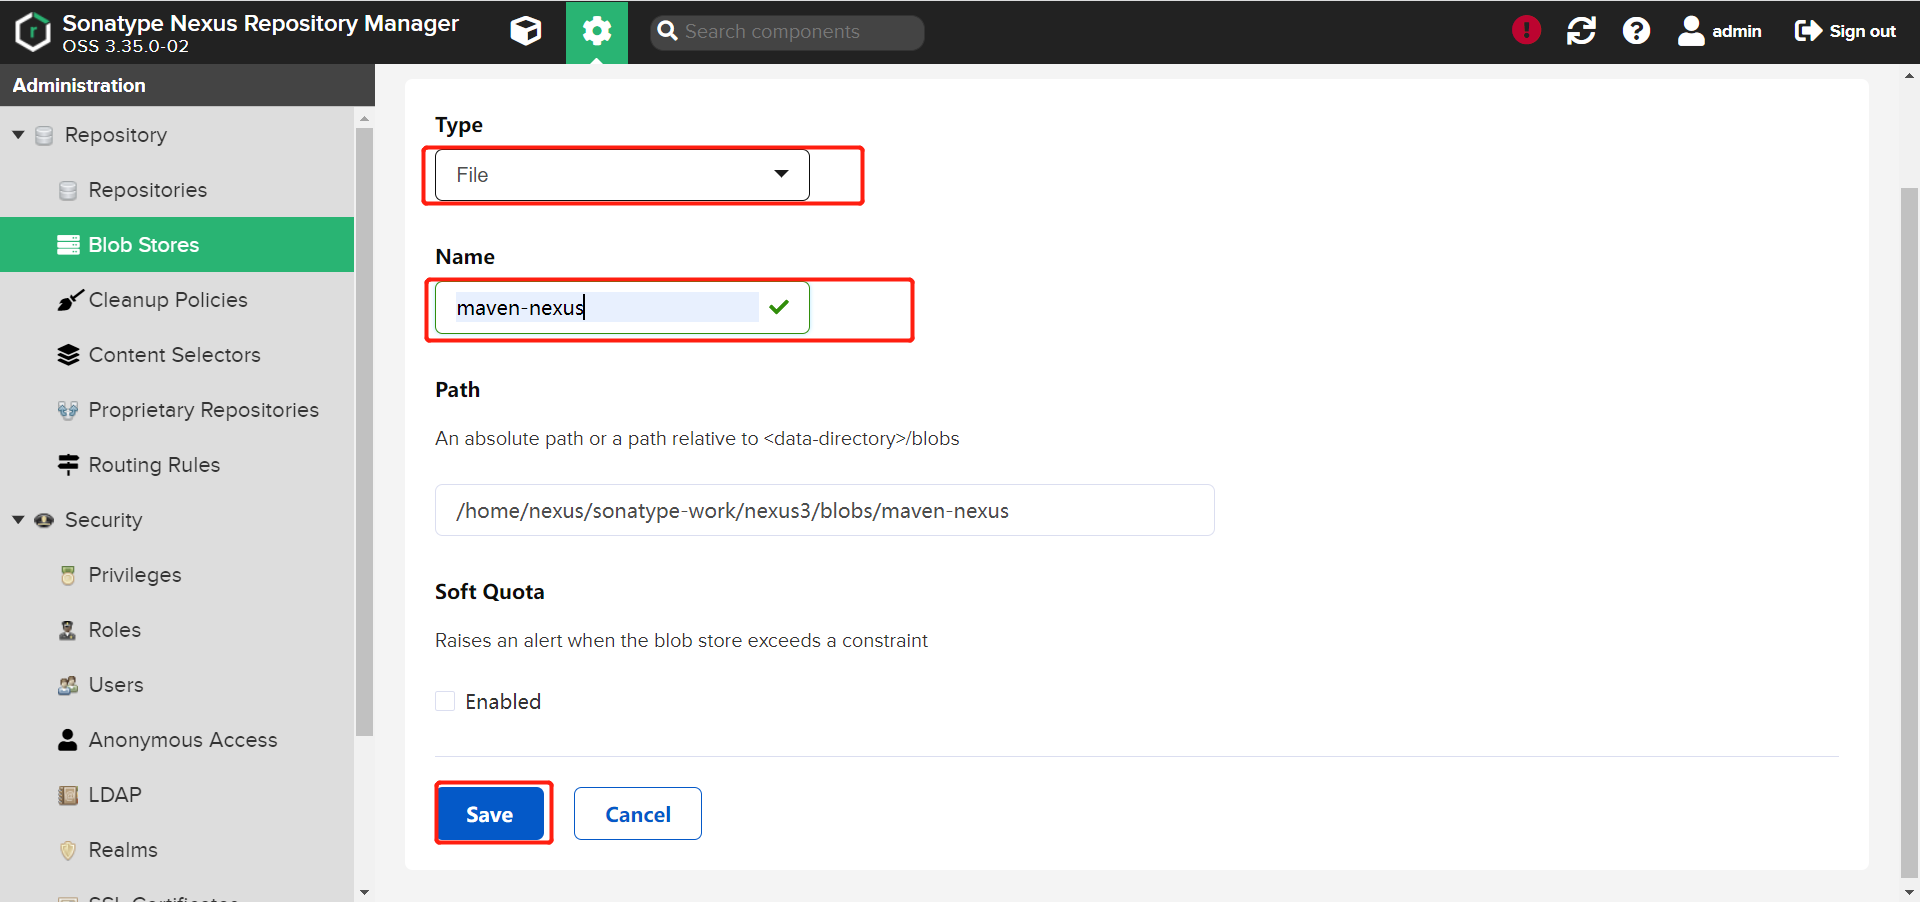This screenshot has height=902, width=1920.
Task: Open the Help question mark icon
Action: 1636,31
